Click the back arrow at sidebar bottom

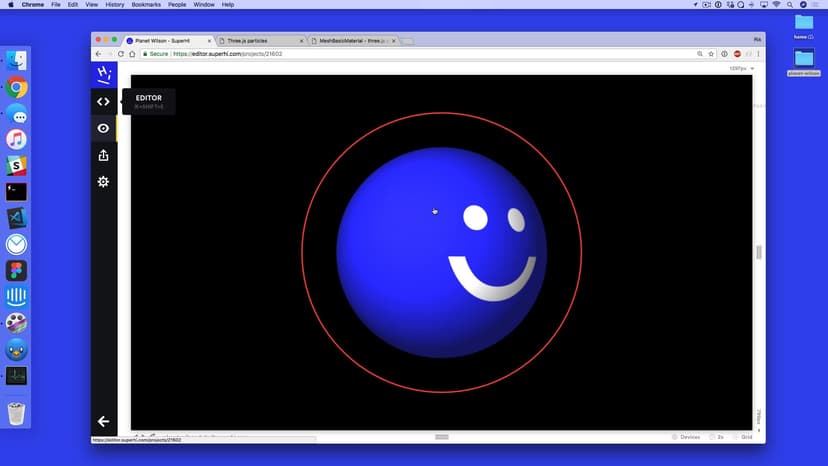click(103, 421)
